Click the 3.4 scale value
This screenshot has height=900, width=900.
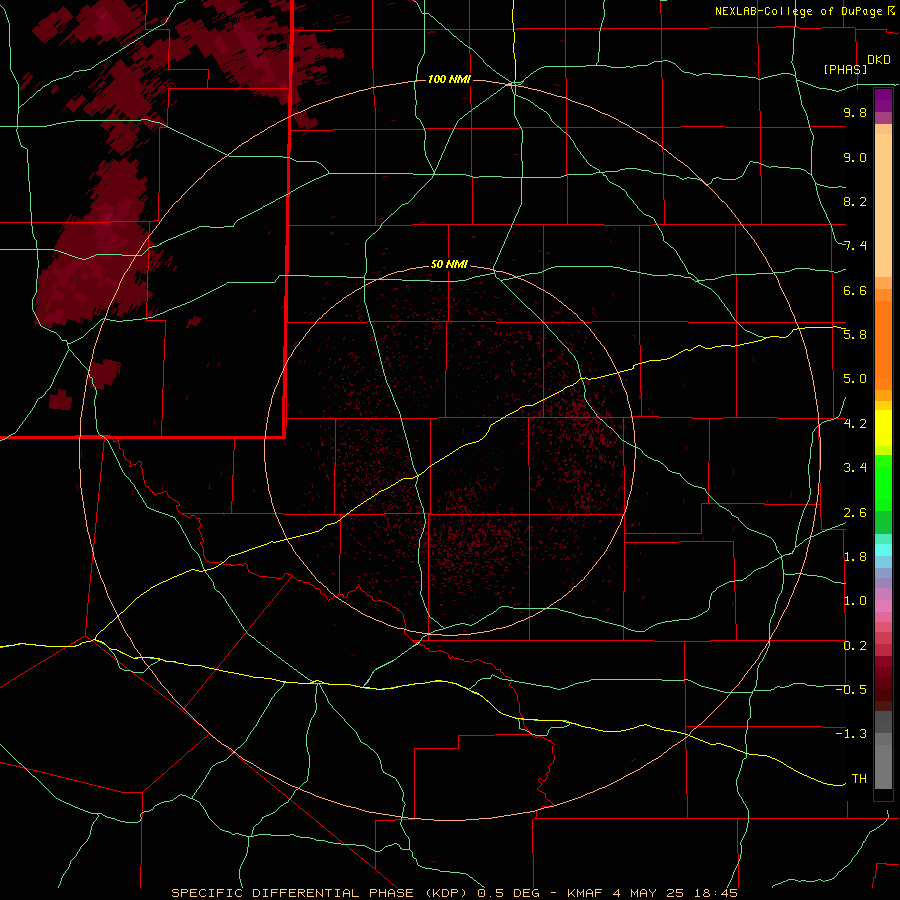tap(855, 468)
